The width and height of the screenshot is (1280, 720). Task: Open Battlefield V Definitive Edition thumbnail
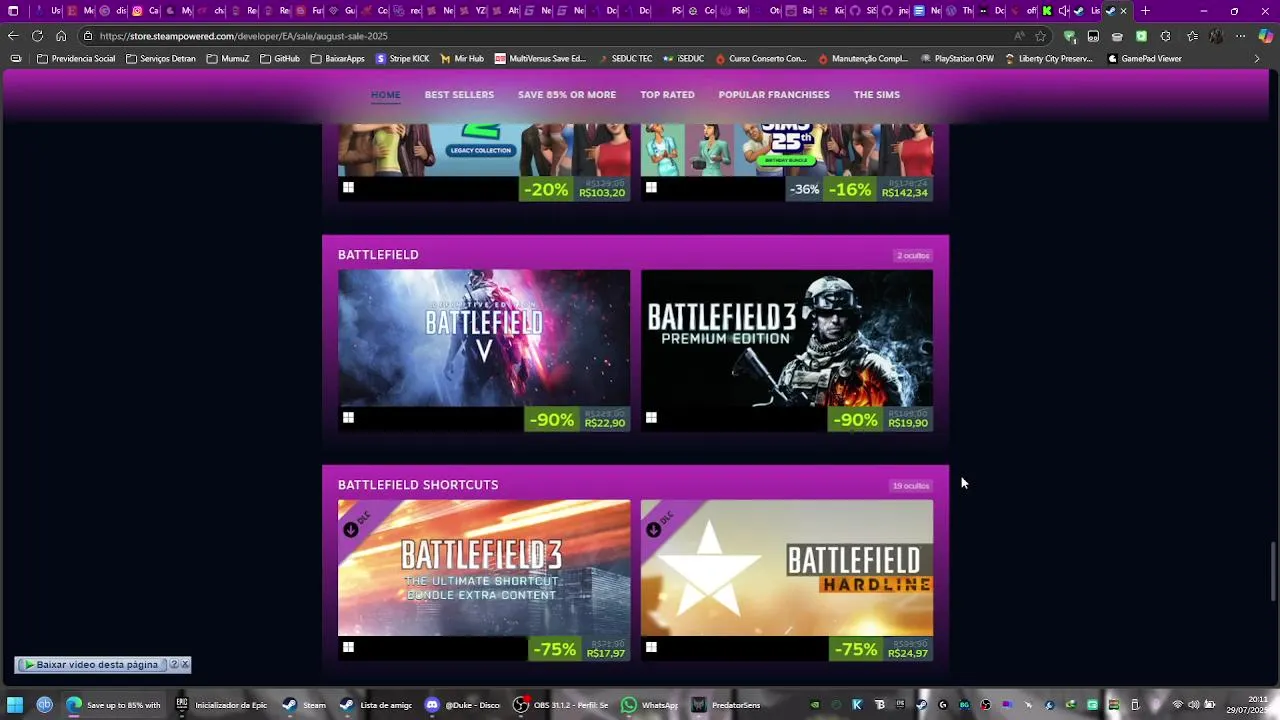484,338
